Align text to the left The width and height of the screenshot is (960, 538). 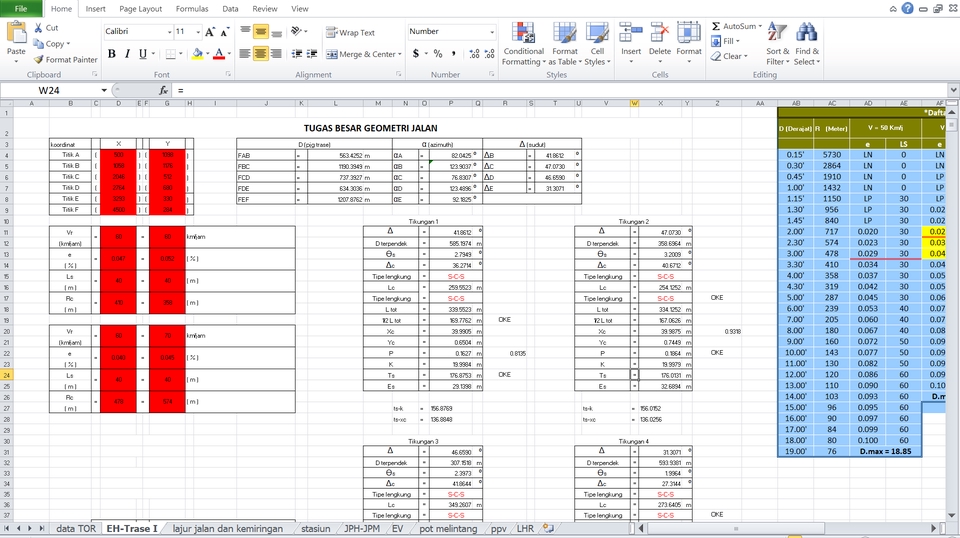tap(245, 54)
